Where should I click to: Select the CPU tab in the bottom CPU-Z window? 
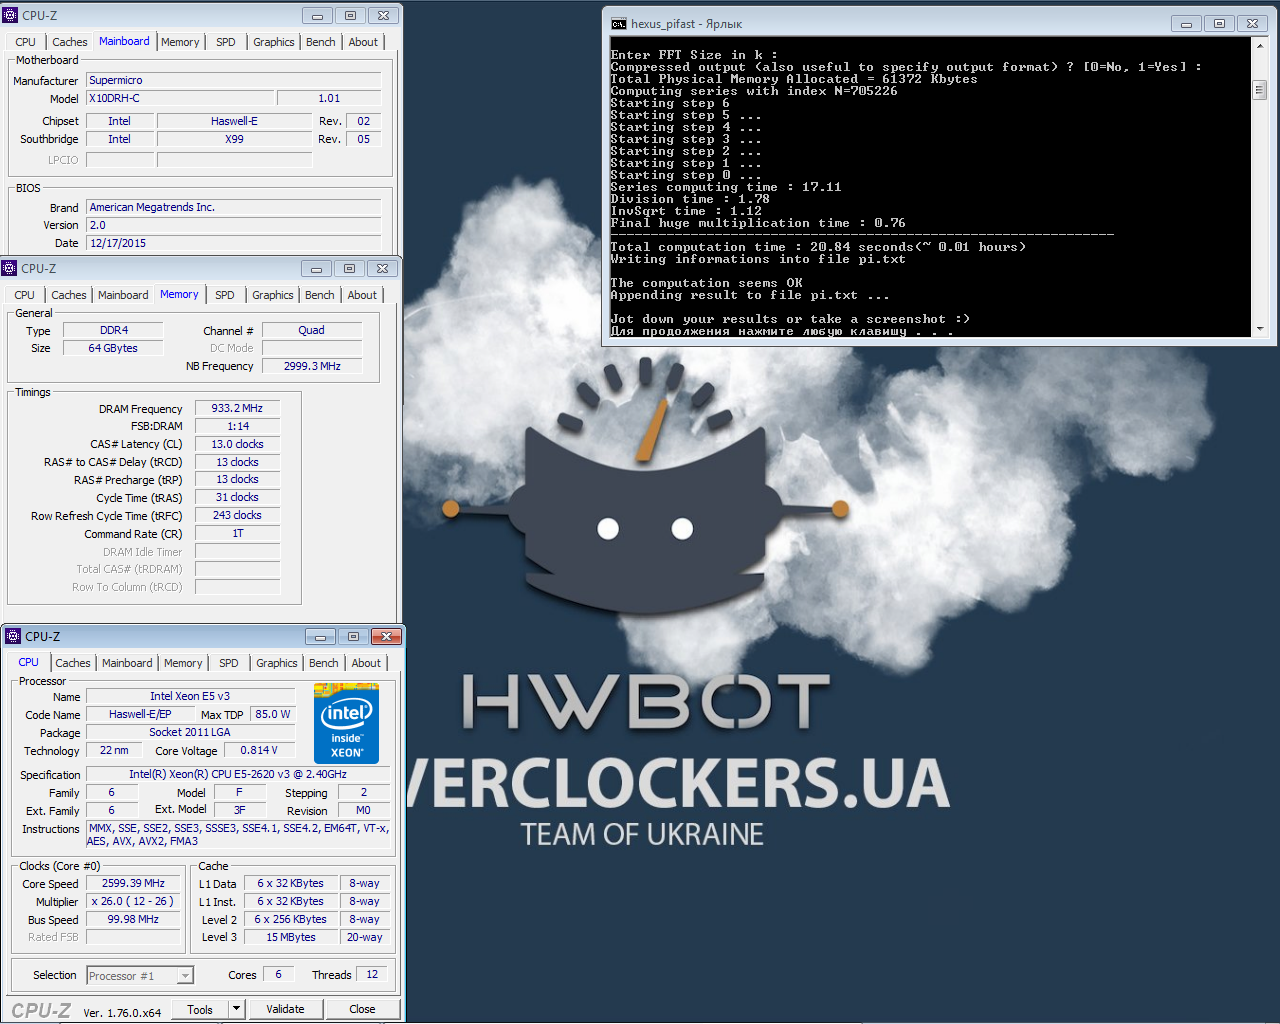pos(29,662)
